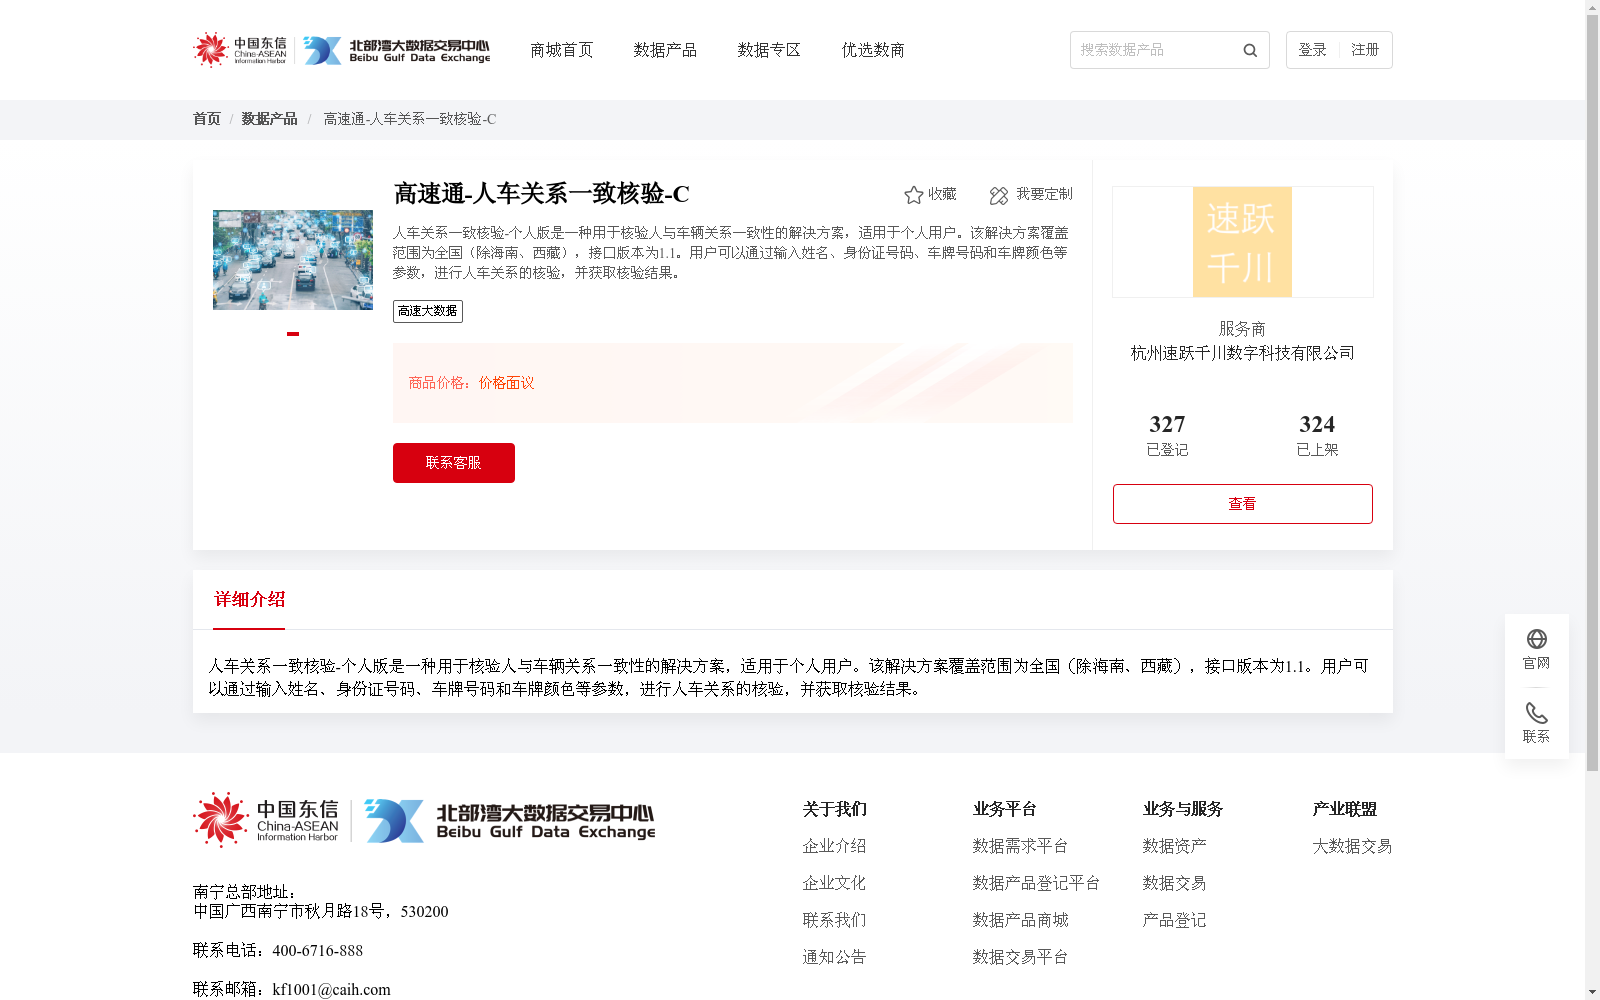Click the 327 已登记 count
The width and height of the screenshot is (1600, 1000).
pyautogui.click(x=1167, y=435)
